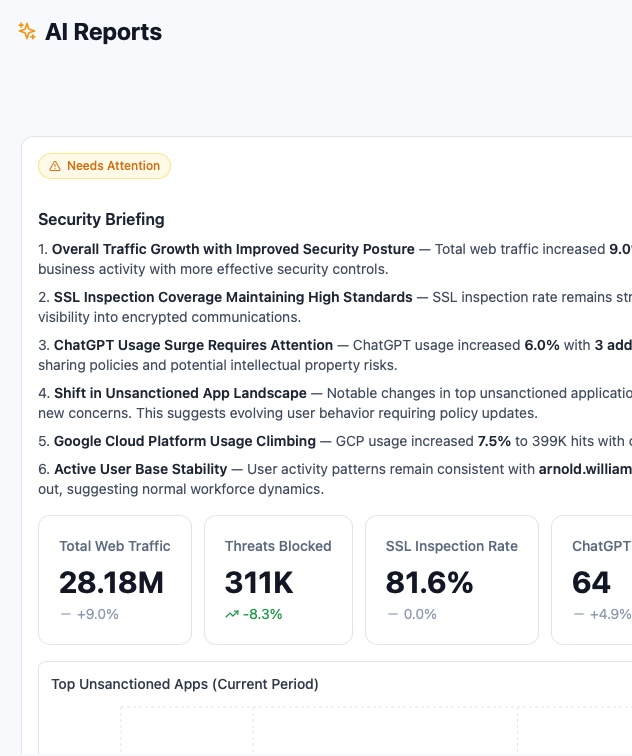Image resolution: width=632 pixels, height=756 pixels.
Task: Select 'ChatGPT Usage Surge Requires Attention'
Action: point(193,345)
